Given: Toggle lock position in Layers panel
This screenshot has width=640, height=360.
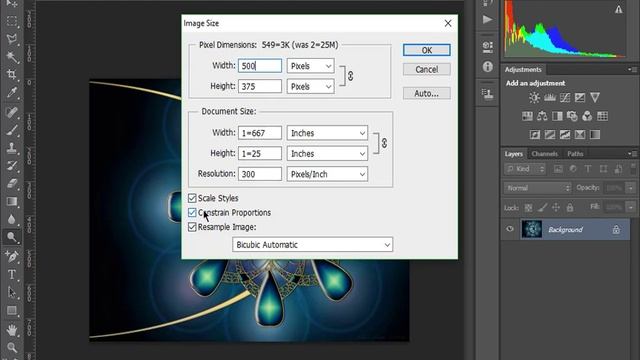Looking at the screenshot, I should [556, 208].
